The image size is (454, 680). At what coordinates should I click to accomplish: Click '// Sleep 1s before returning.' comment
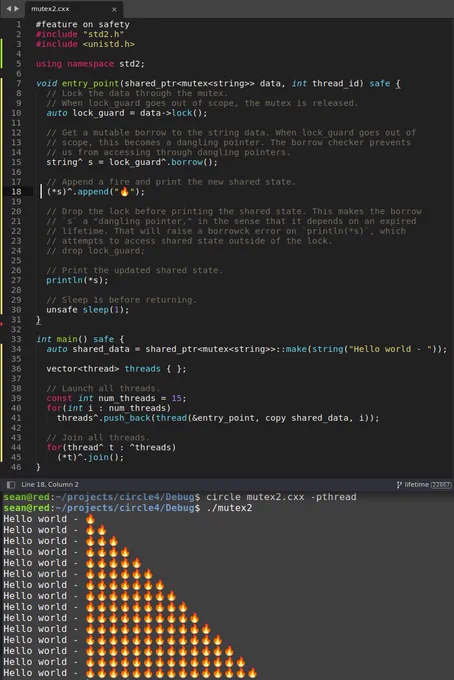pos(121,300)
